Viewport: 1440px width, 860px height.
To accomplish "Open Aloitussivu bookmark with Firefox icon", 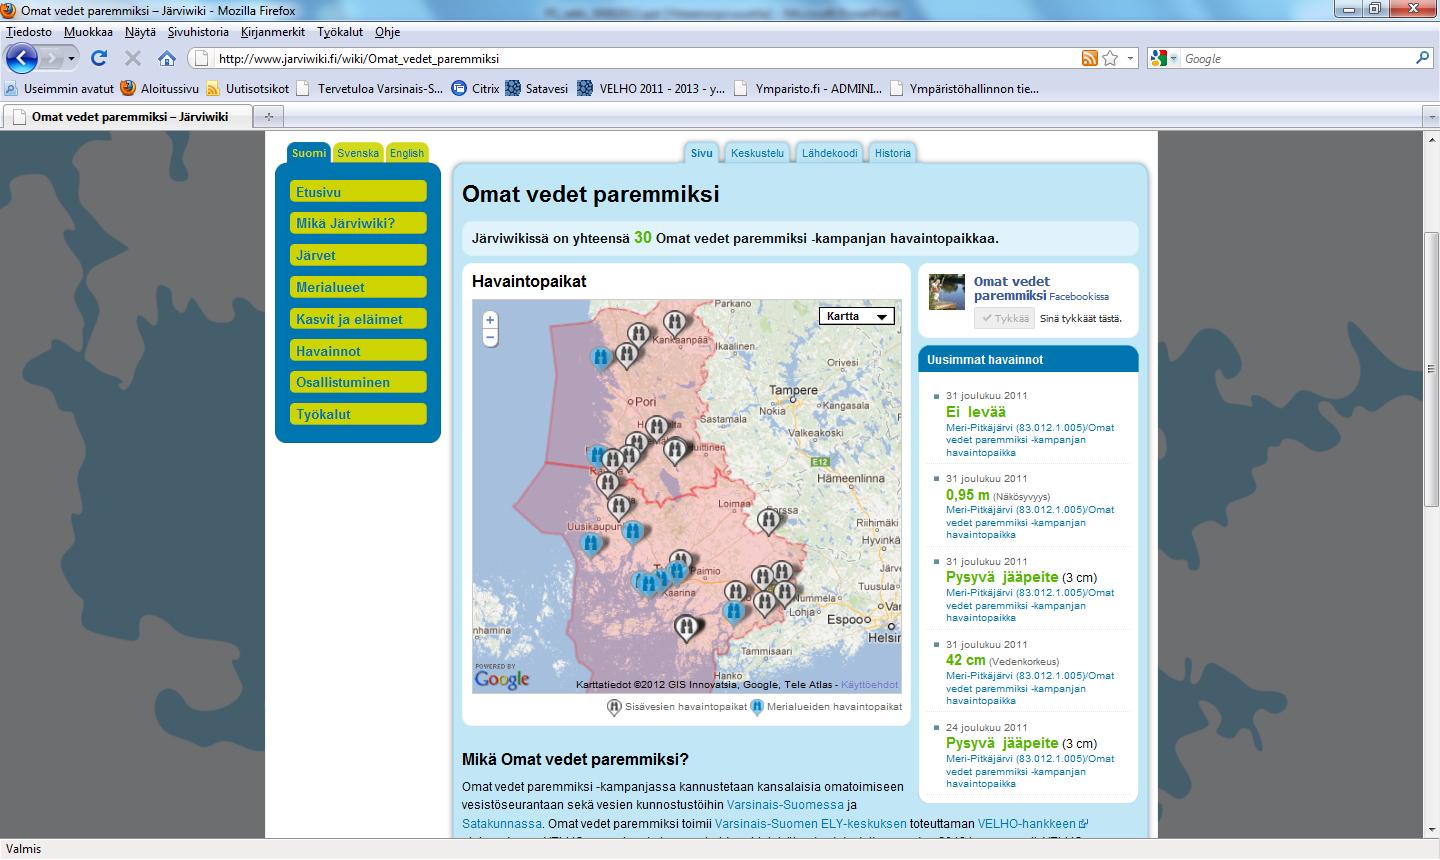I will (x=159, y=88).
